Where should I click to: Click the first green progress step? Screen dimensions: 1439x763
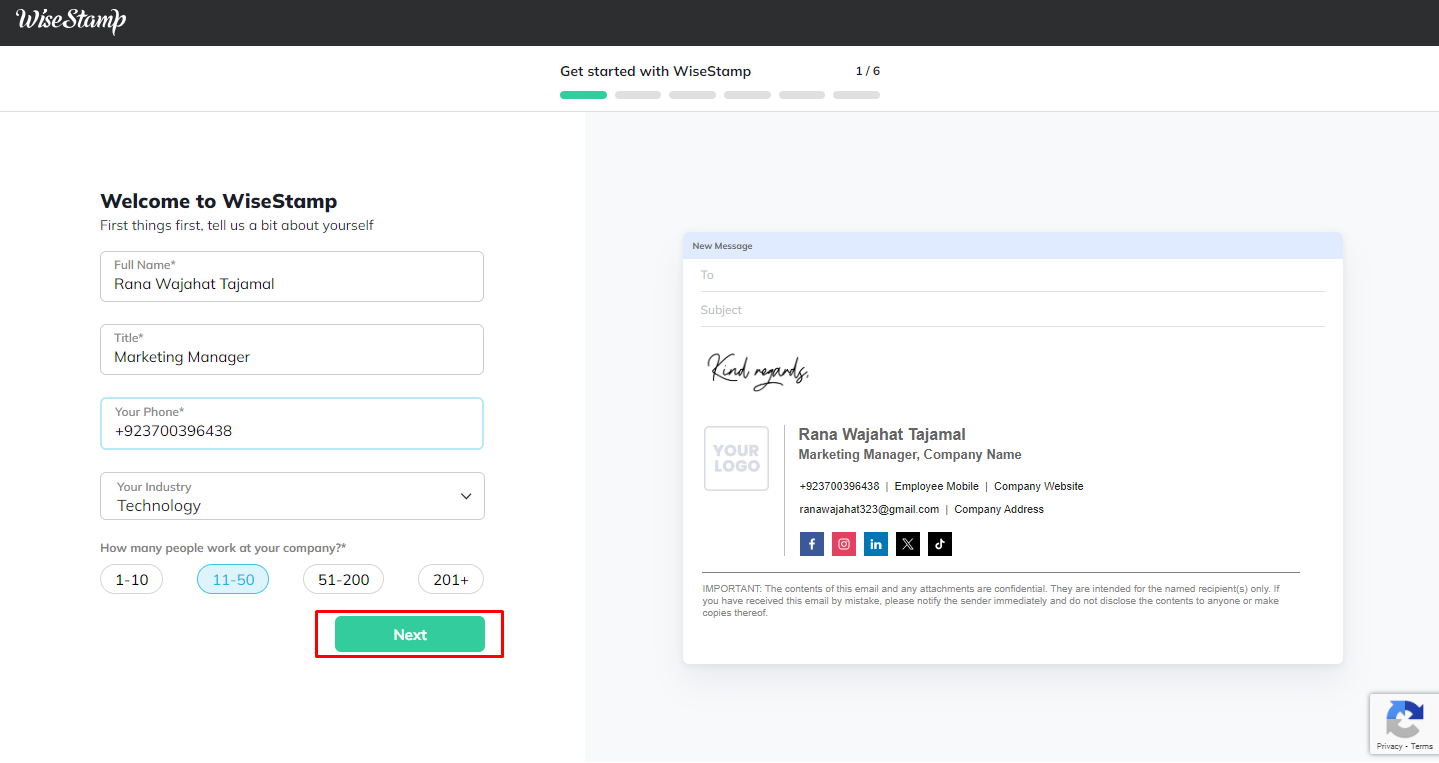click(x=583, y=95)
